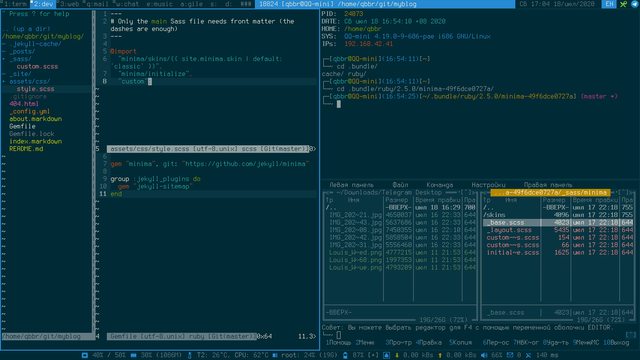Viewport: 640px width, 360px height.
Task: Select IMG_202~21.jpg in left MC panel
Action: 355,215
